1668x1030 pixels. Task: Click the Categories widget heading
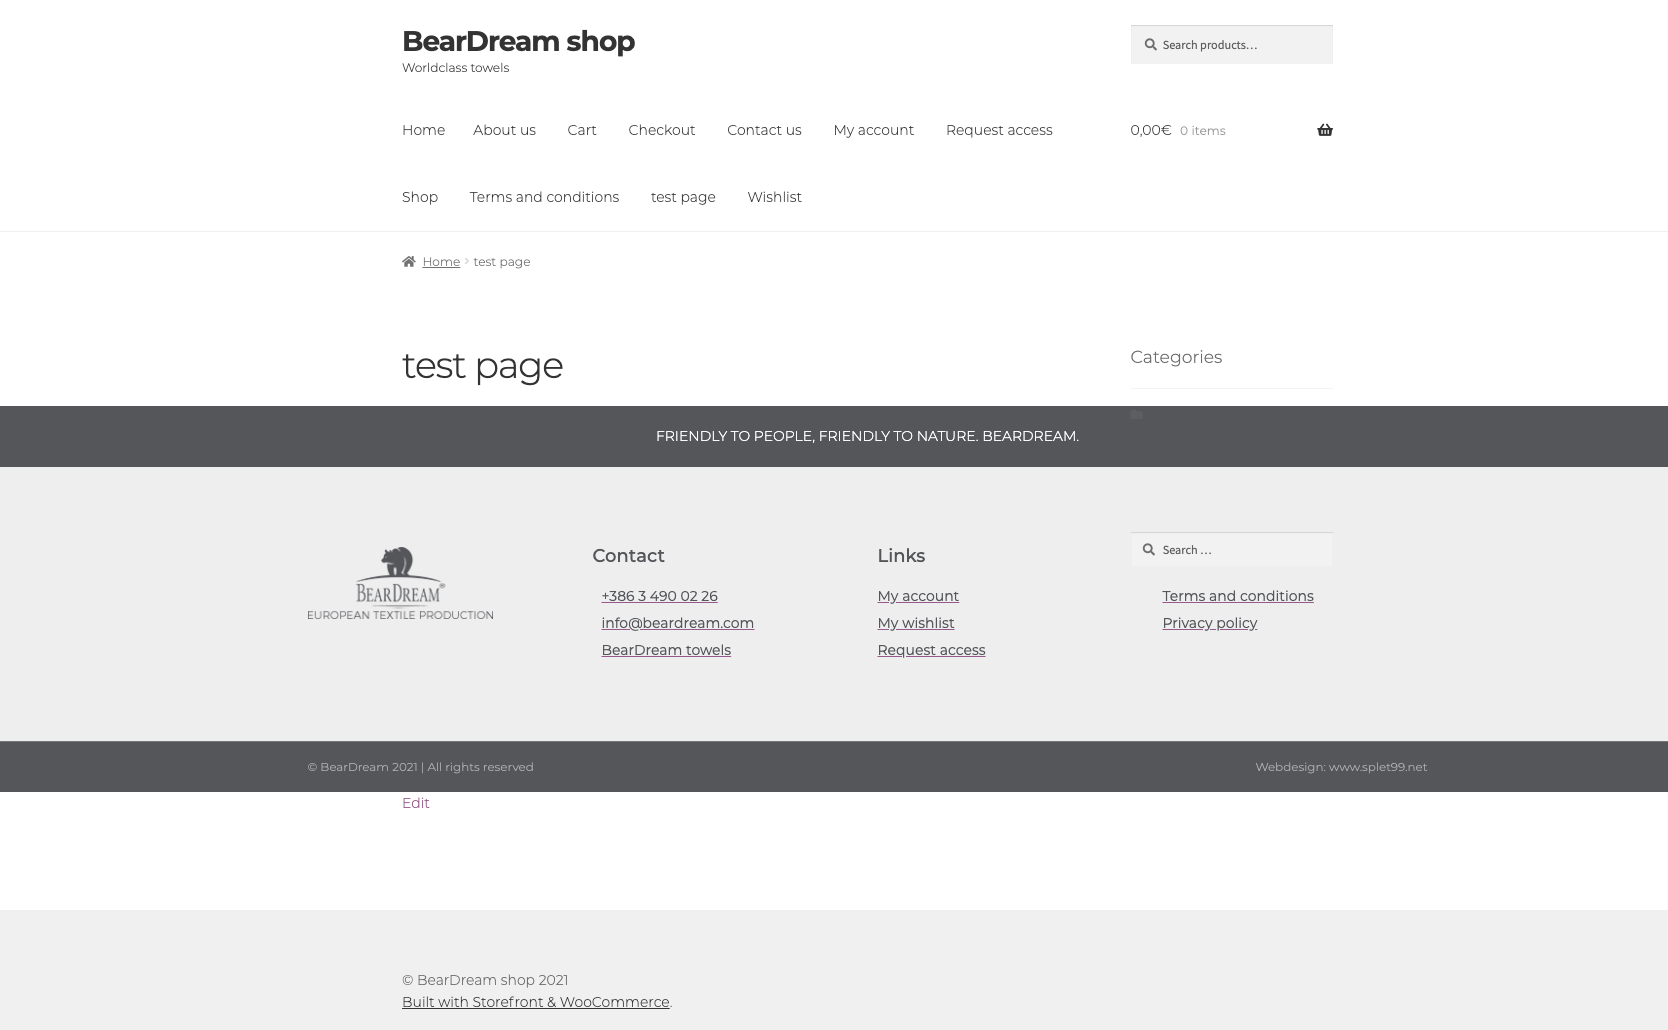[x=1176, y=357]
